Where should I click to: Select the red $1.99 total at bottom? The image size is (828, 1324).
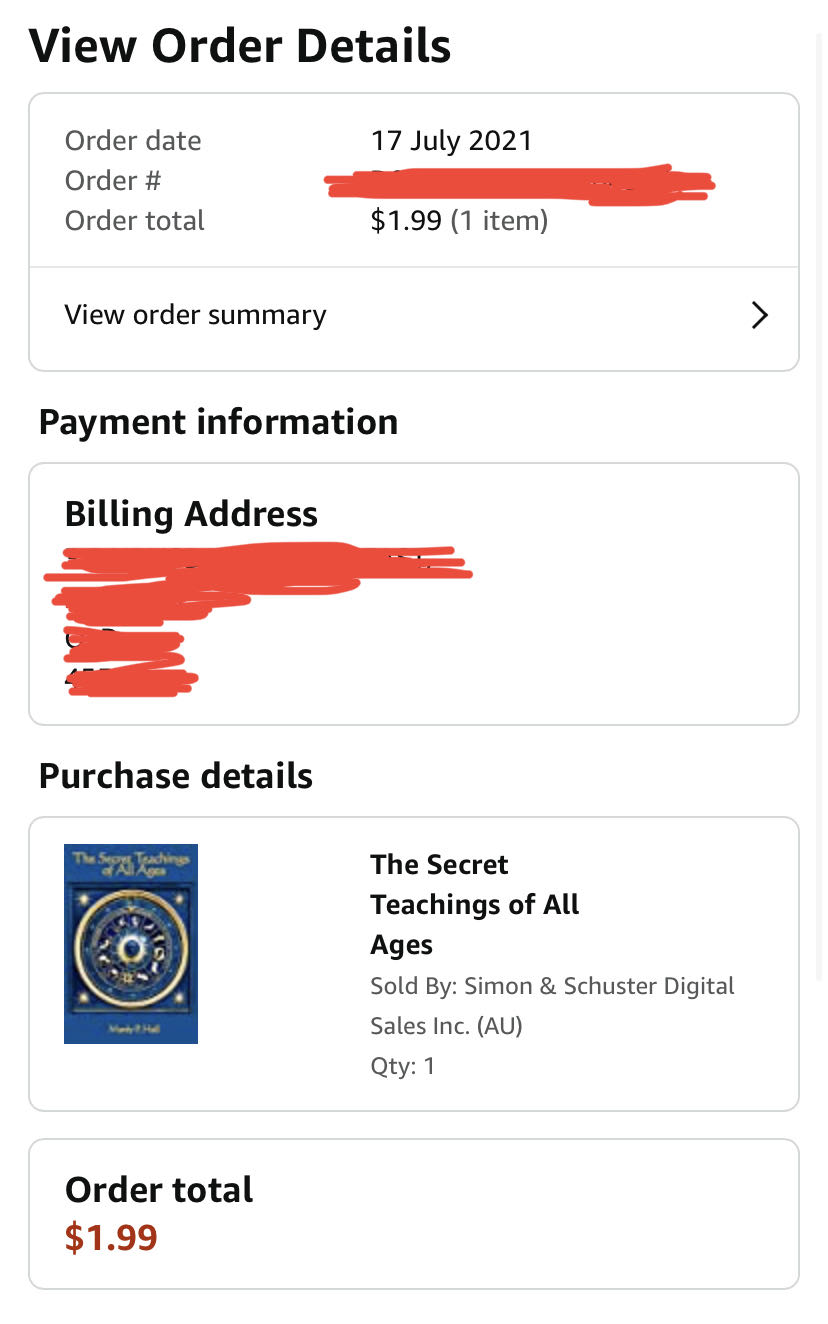(x=110, y=1237)
